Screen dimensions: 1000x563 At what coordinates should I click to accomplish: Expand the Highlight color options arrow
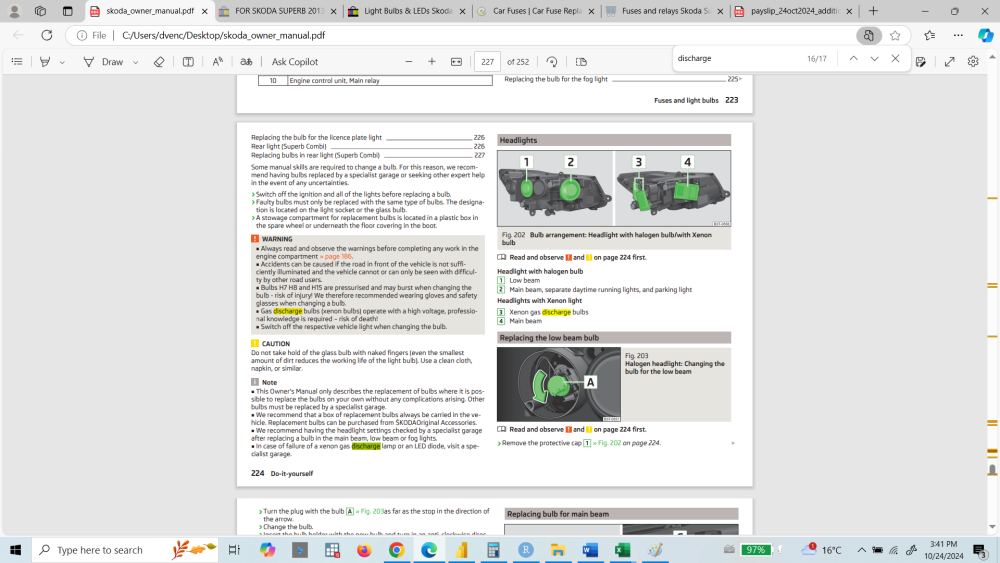tap(62, 62)
